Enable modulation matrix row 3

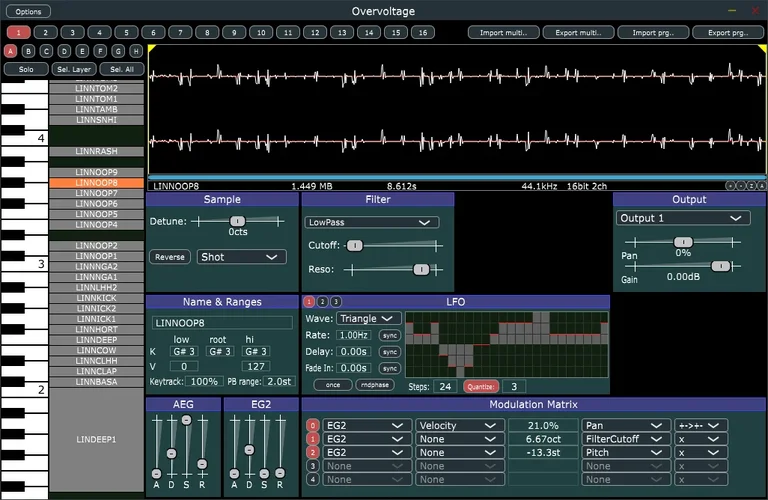pos(313,465)
